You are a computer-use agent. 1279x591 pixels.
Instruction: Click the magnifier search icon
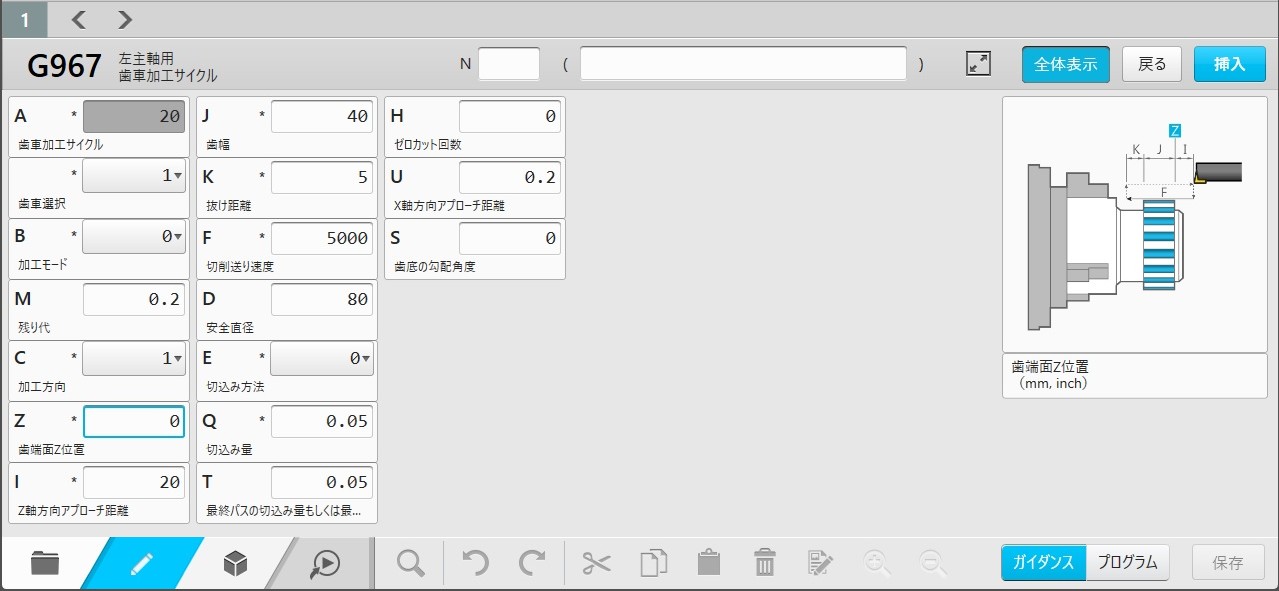[410, 563]
